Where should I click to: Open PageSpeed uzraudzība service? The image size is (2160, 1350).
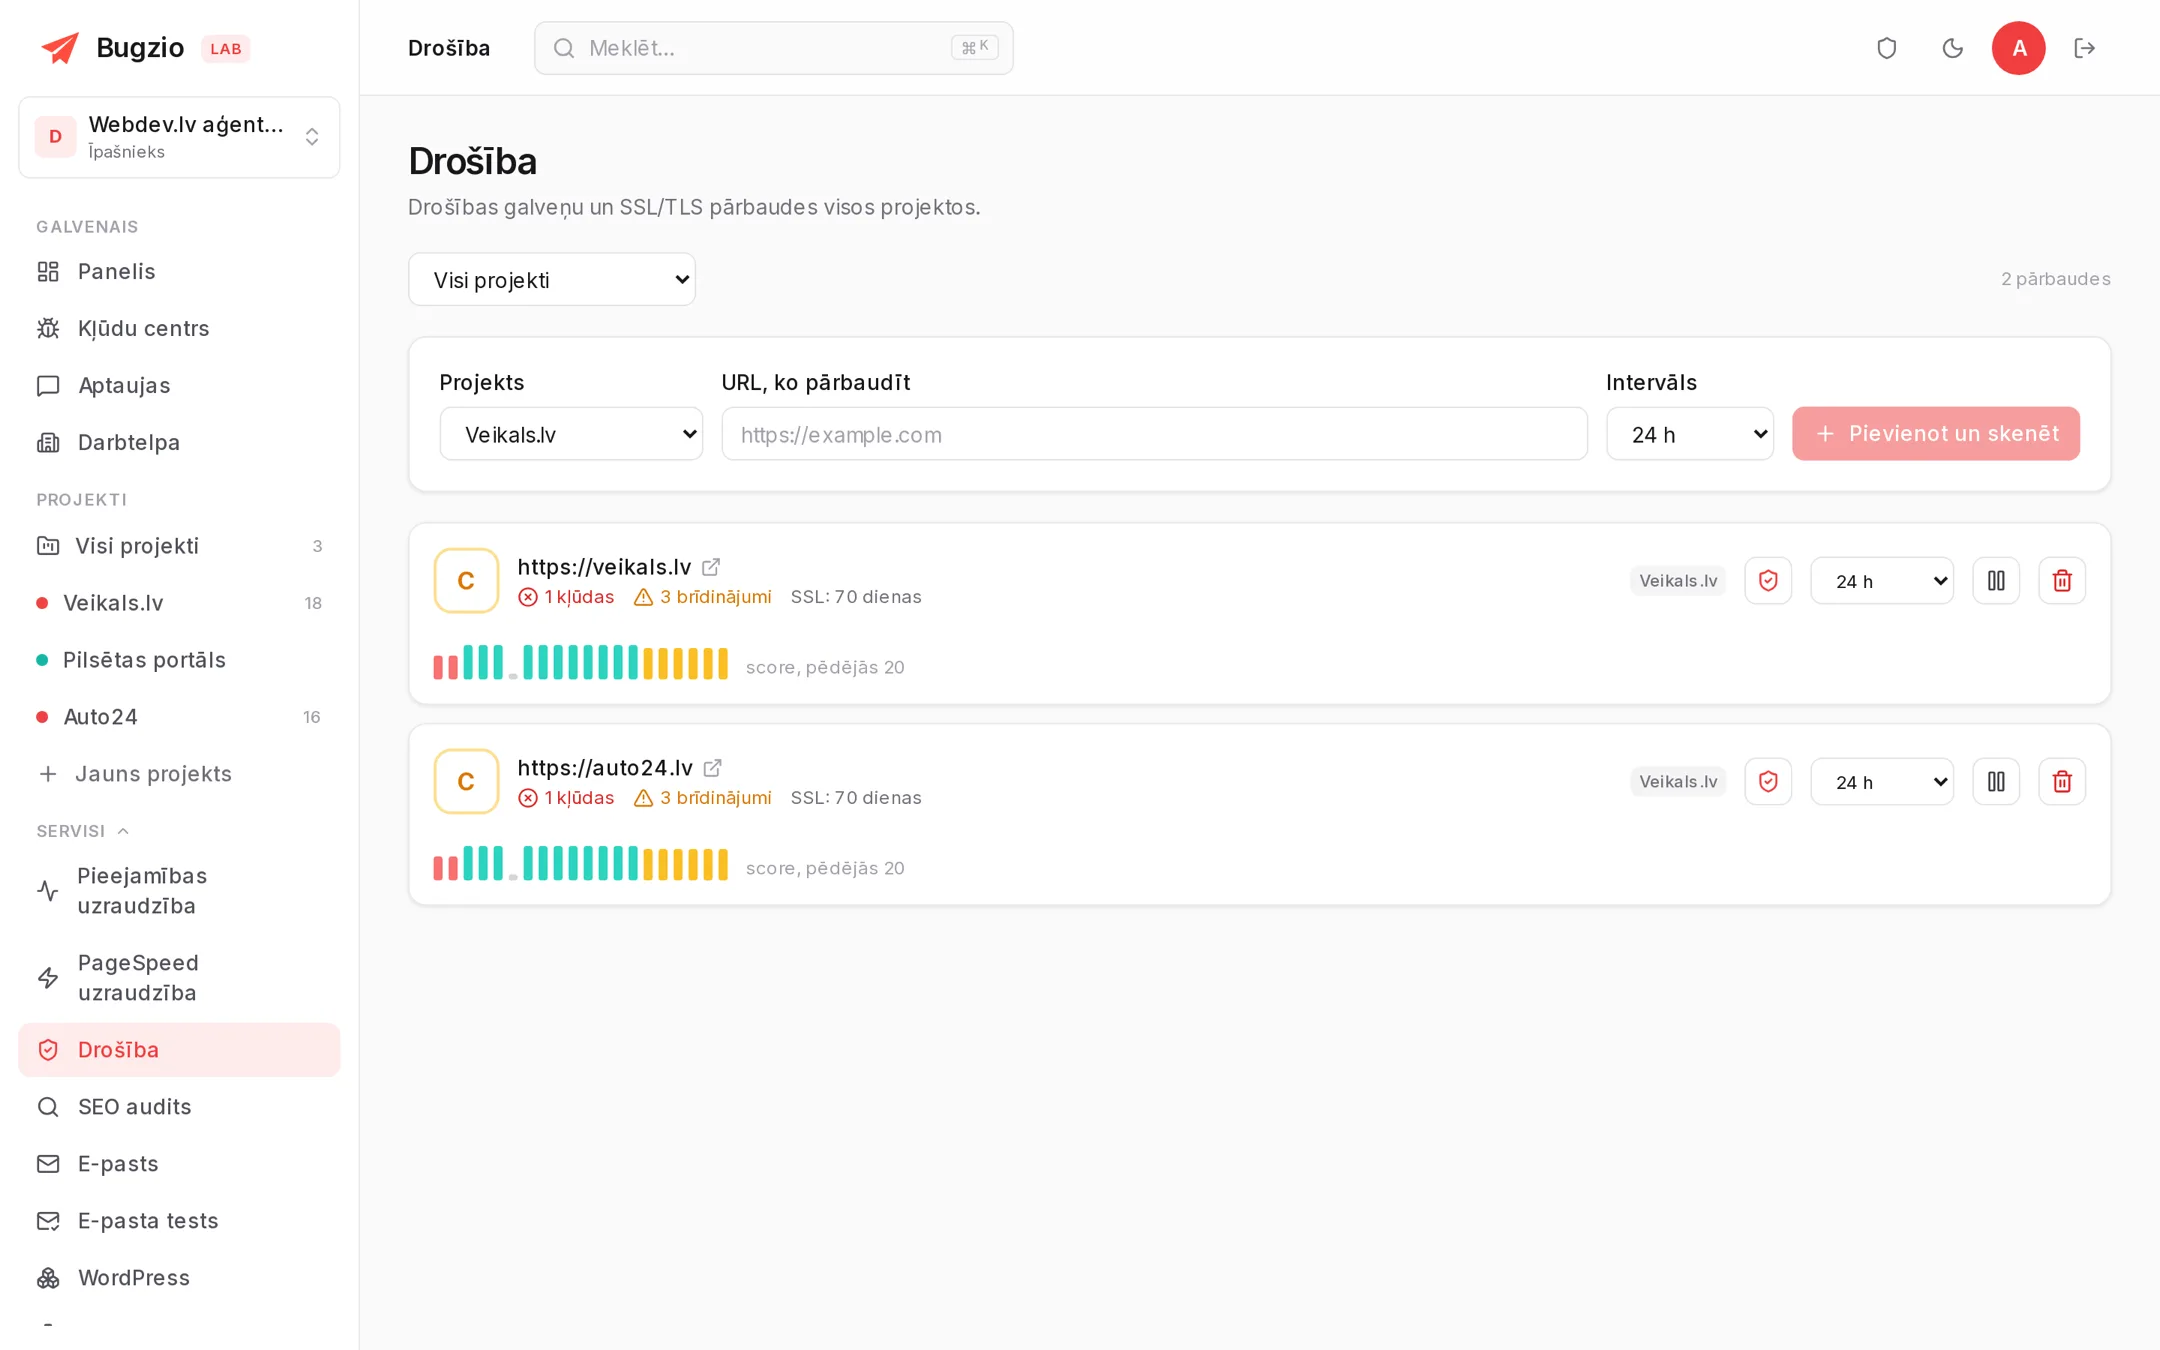coord(179,978)
